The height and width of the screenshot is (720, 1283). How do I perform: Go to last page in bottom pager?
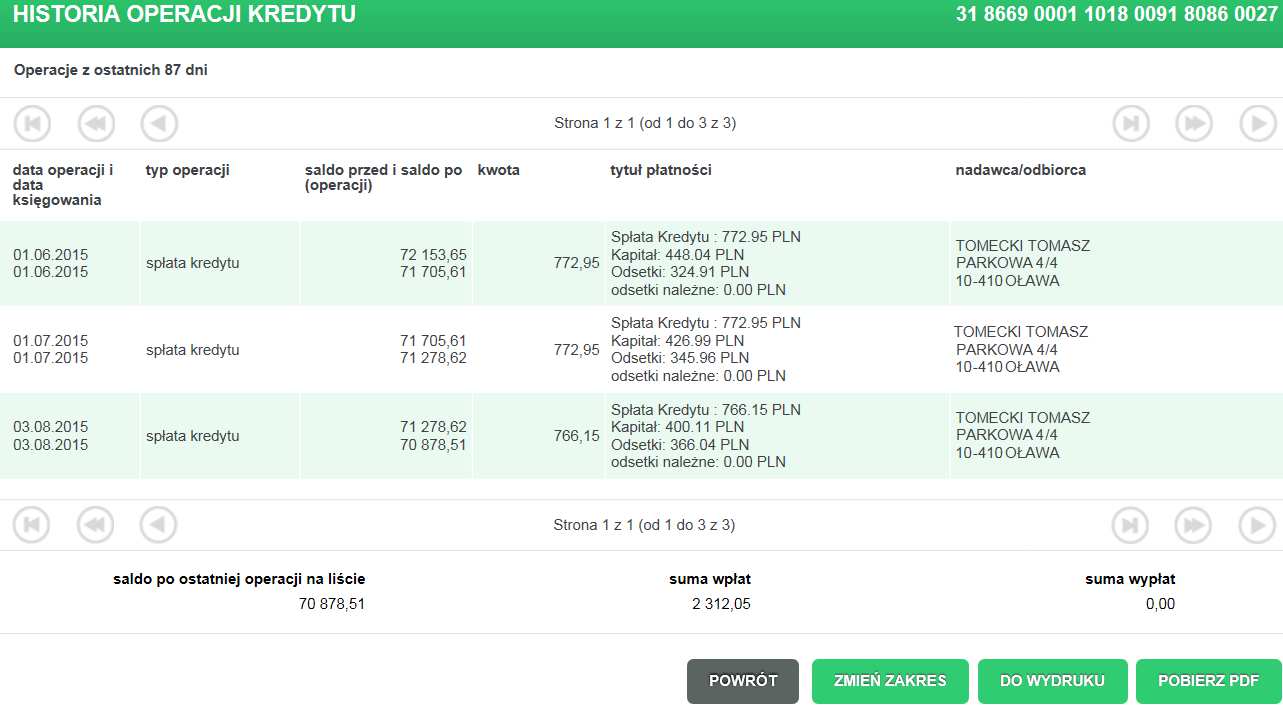1131,525
